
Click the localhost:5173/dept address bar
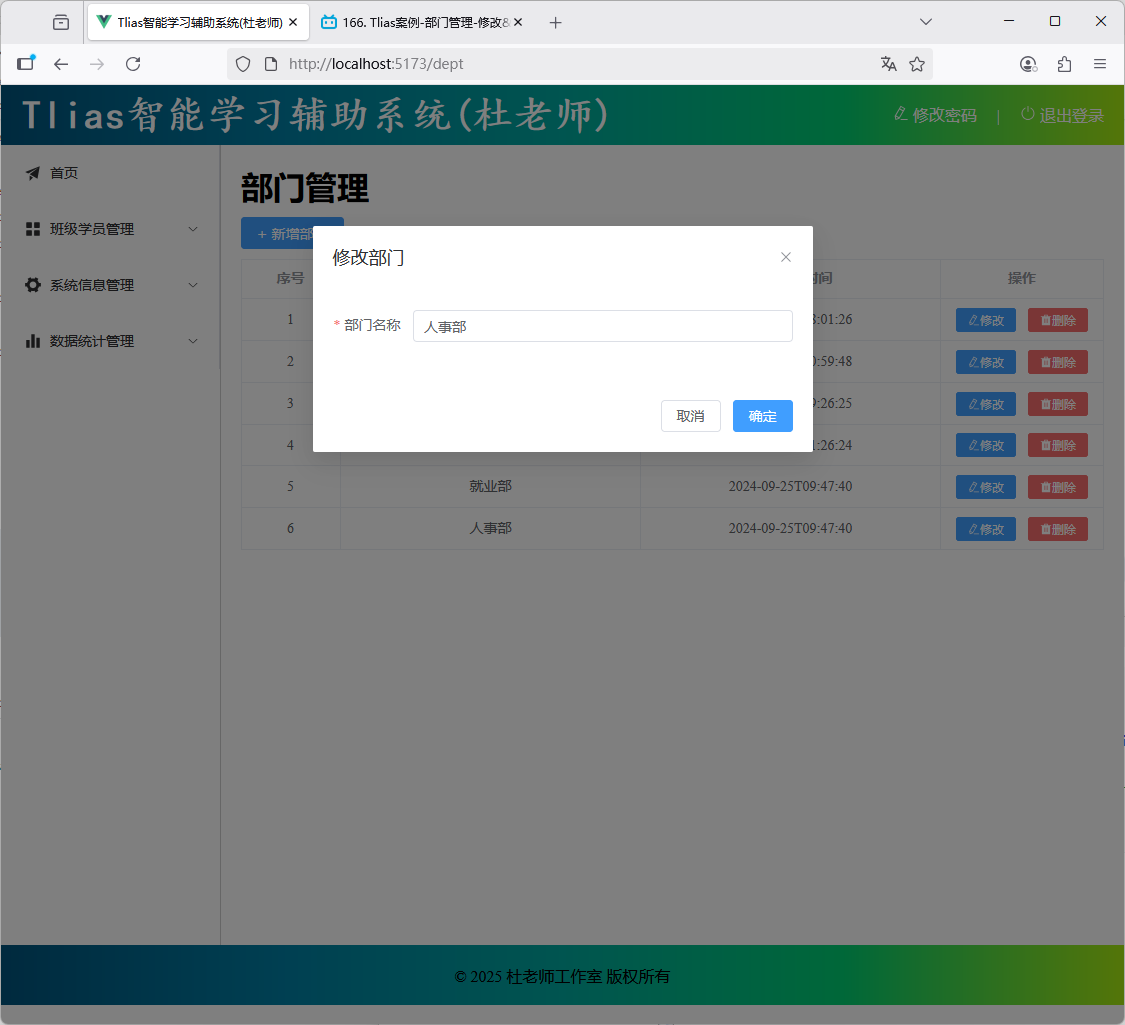pyautogui.click(x=560, y=64)
